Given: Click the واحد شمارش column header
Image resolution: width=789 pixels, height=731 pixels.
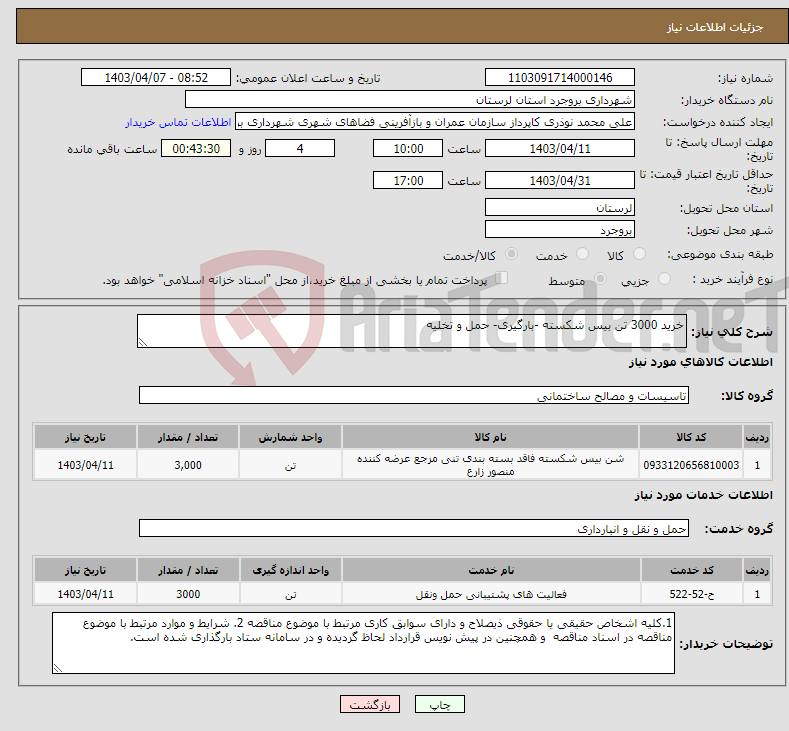Looking at the screenshot, I should [290, 437].
